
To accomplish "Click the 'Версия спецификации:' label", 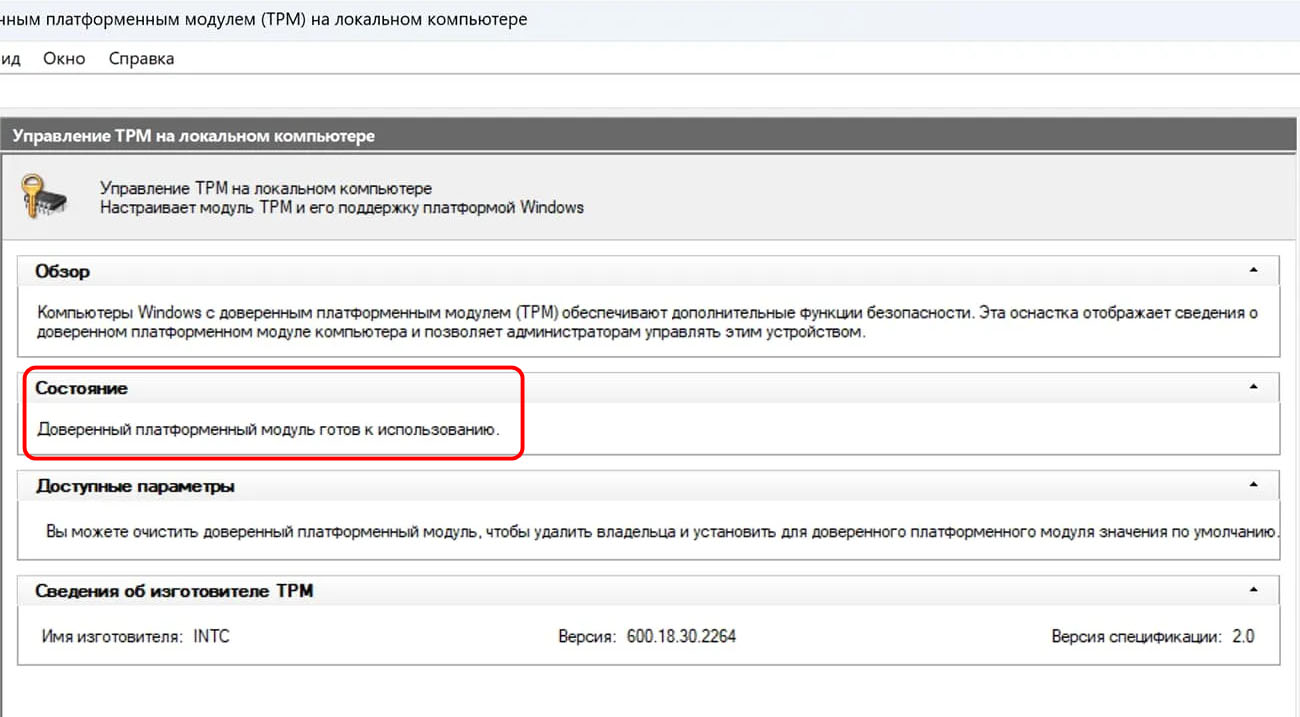I will coord(1137,636).
